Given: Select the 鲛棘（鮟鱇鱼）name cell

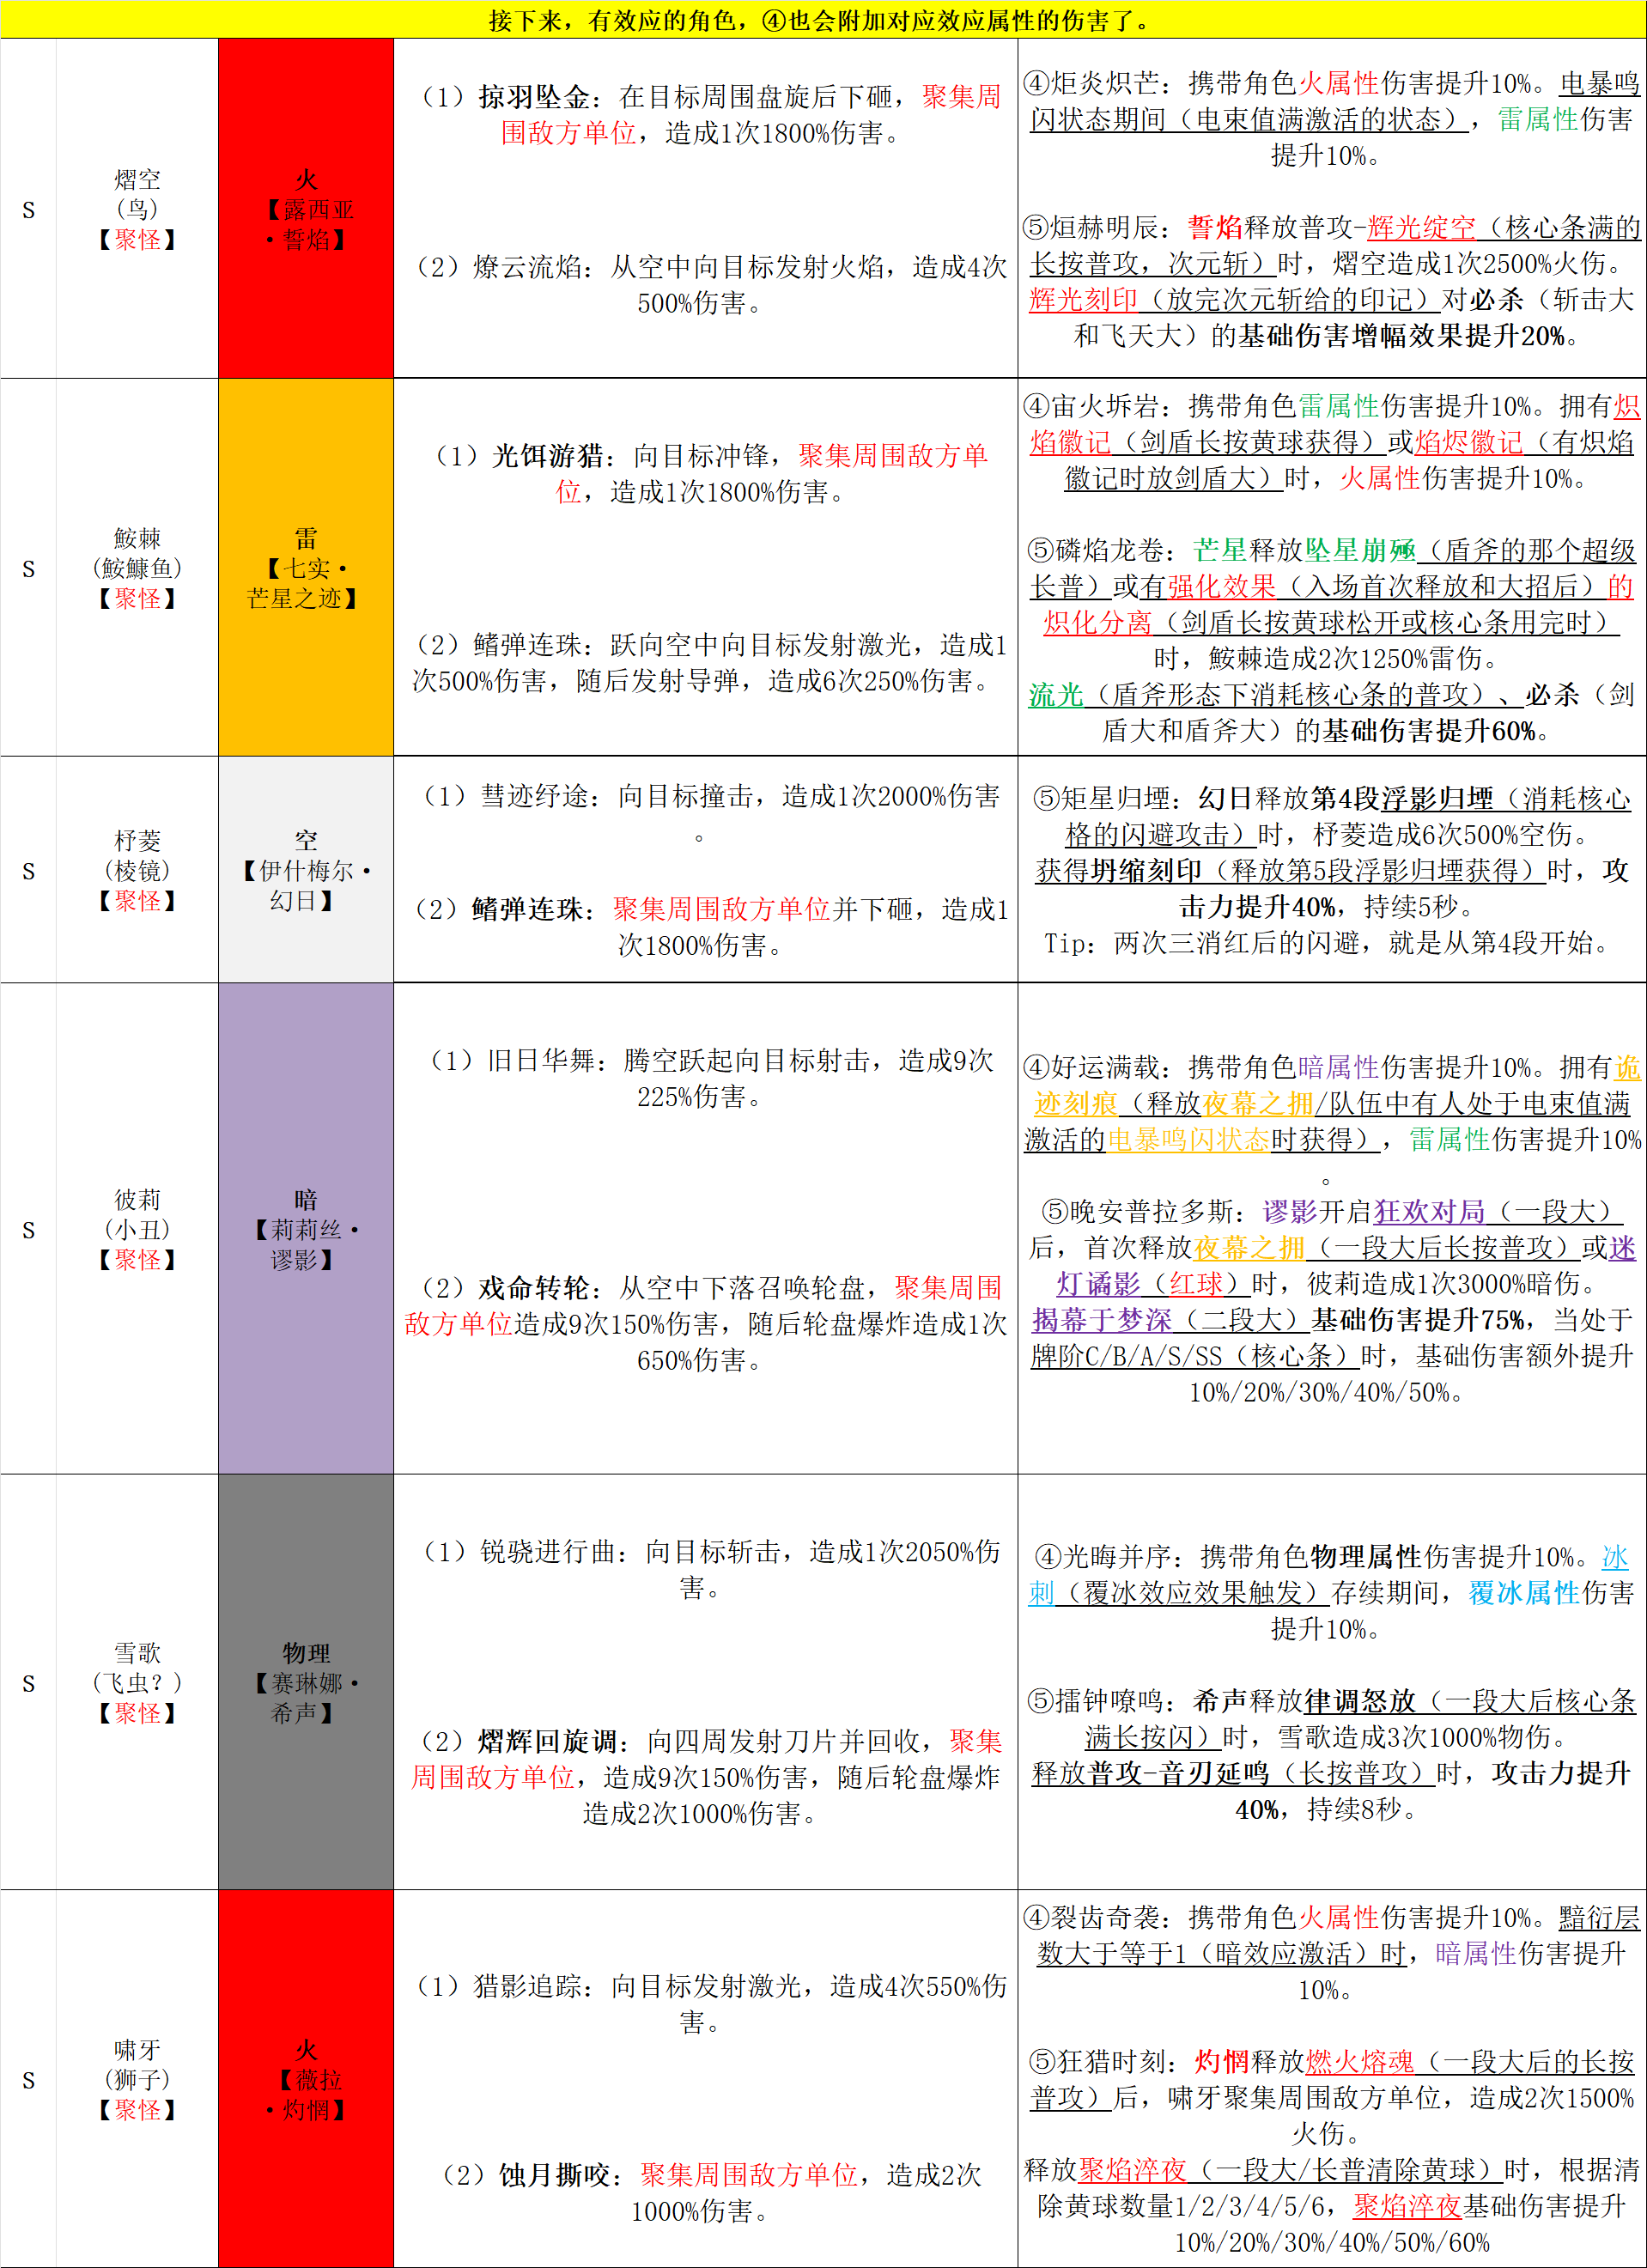Looking at the screenshot, I should pyautogui.click(x=137, y=567).
